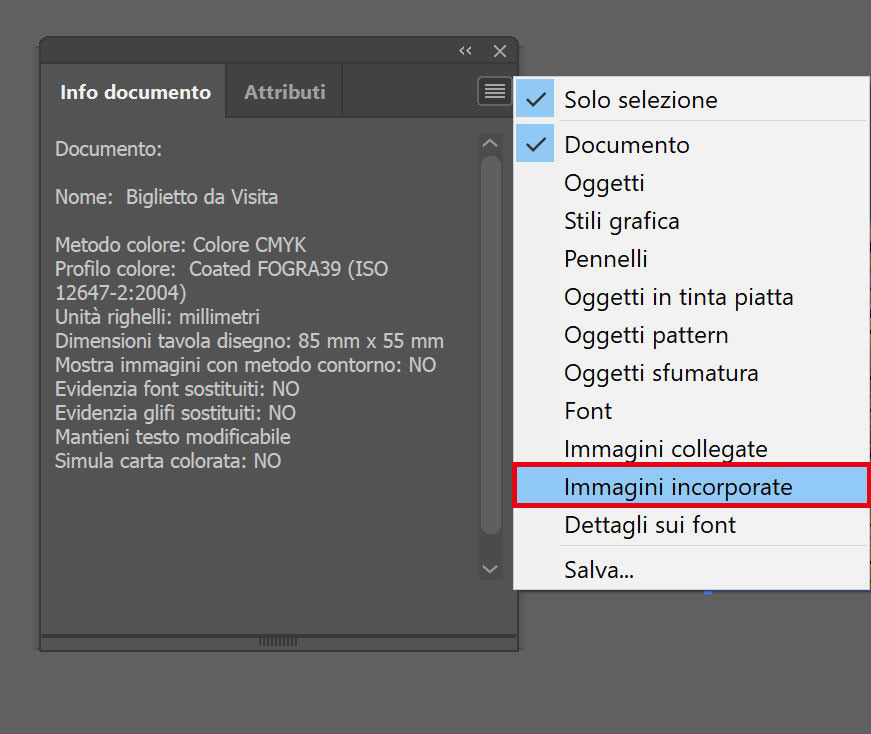Collapse panel with double-arrow icon
Image resolution: width=871 pixels, height=734 pixels.
coord(465,51)
